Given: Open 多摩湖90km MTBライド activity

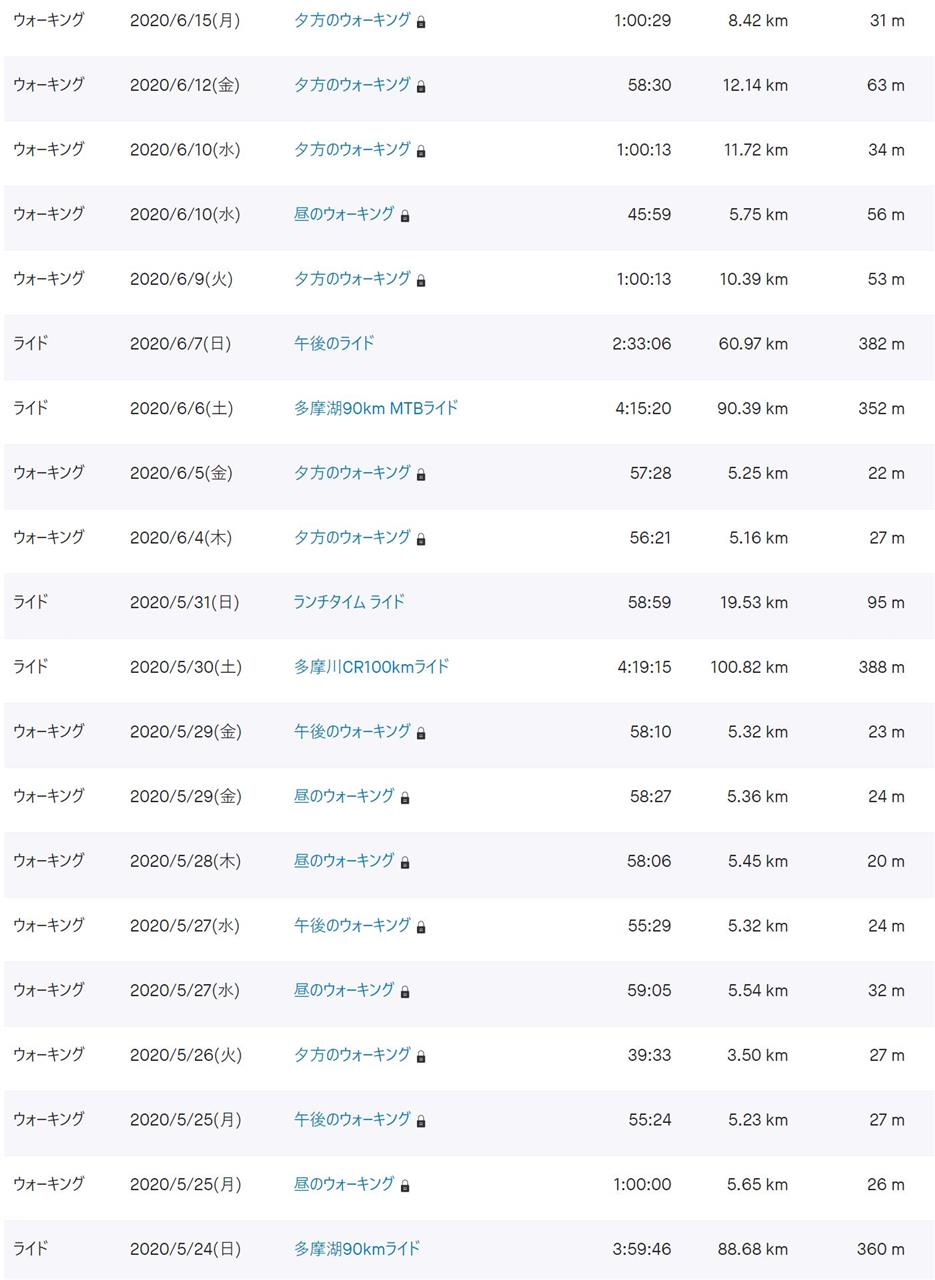Looking at the screenshot, I should pos(376,408).
